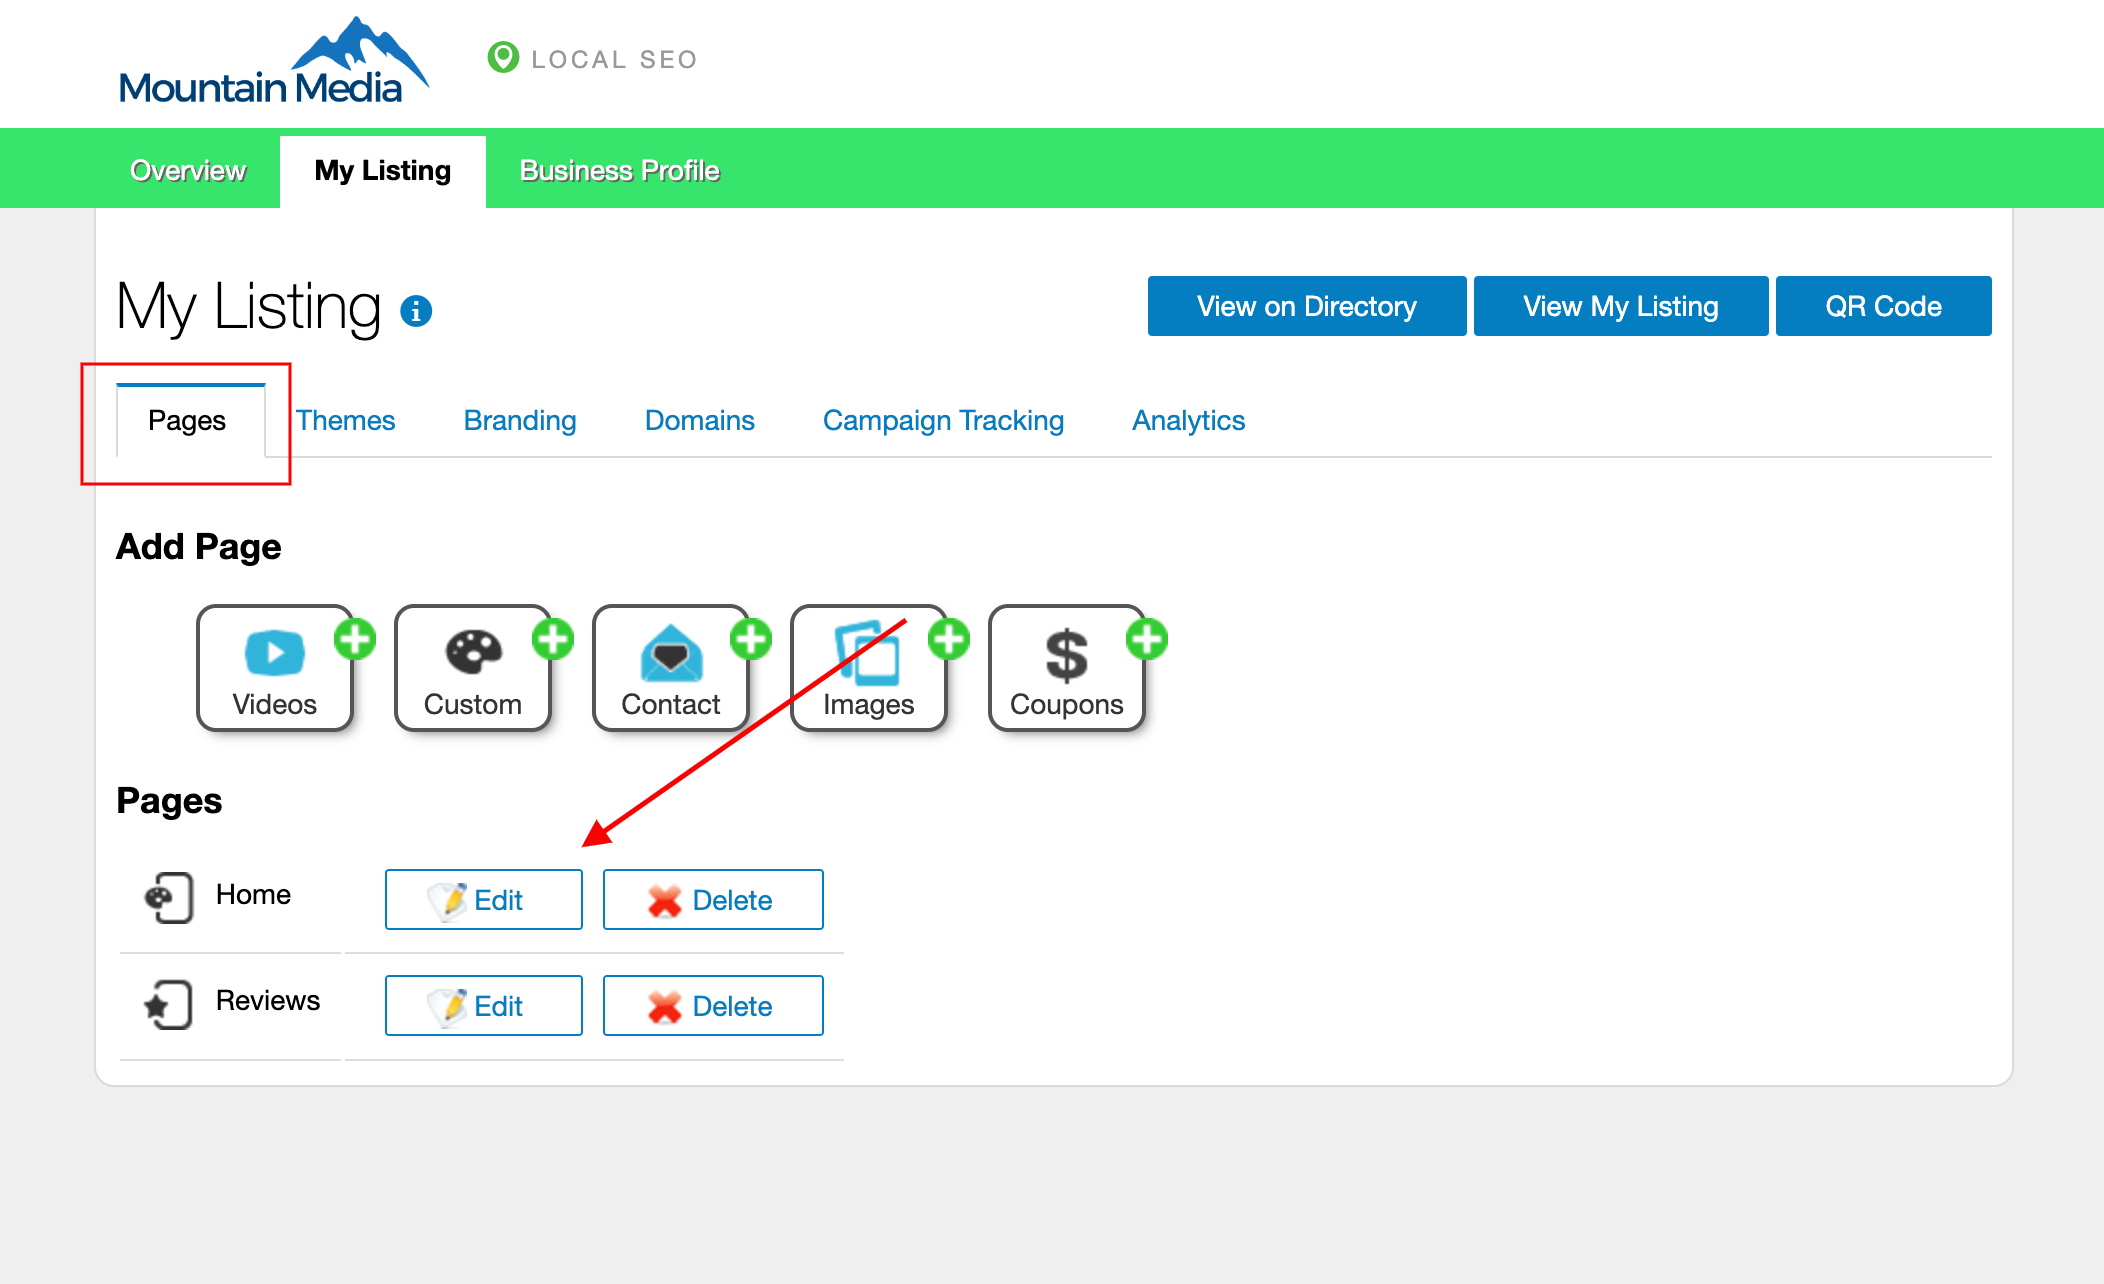Delete the Reviews page
Screen dimensions: 2104x1284
click(x=713, y=1006)
